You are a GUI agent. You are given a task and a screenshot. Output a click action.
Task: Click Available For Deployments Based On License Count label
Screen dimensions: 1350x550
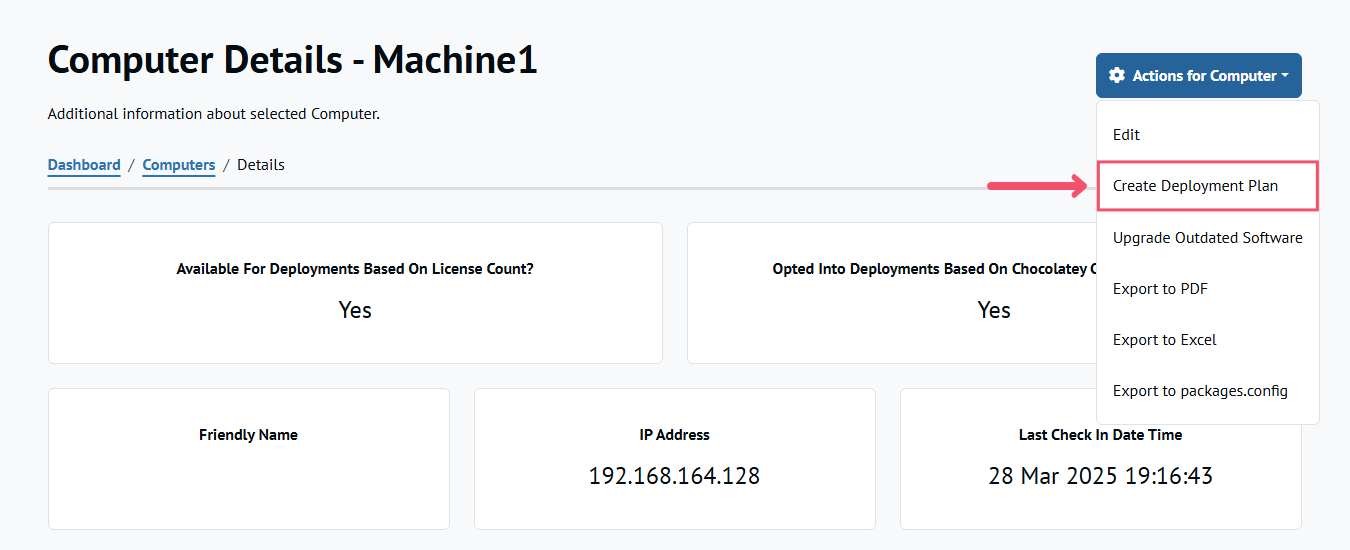[x=355, y=269]
